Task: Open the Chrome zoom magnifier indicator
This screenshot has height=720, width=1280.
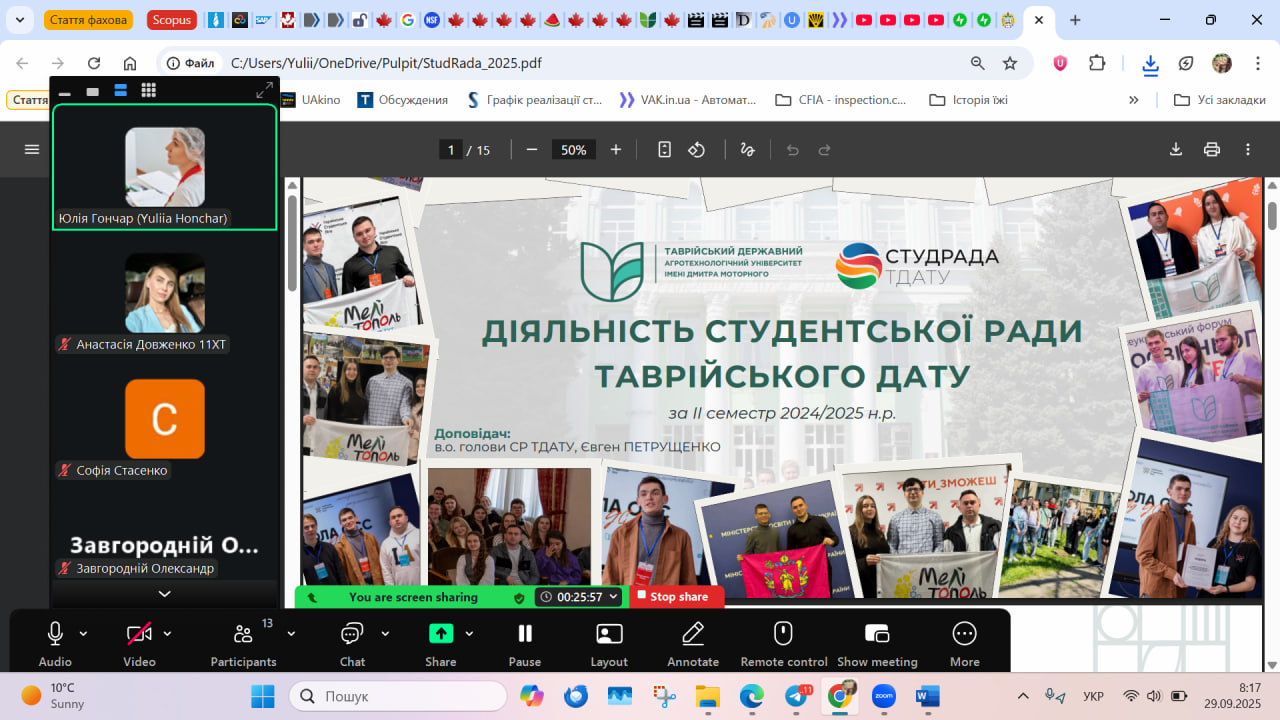Action: pos(978,63)
